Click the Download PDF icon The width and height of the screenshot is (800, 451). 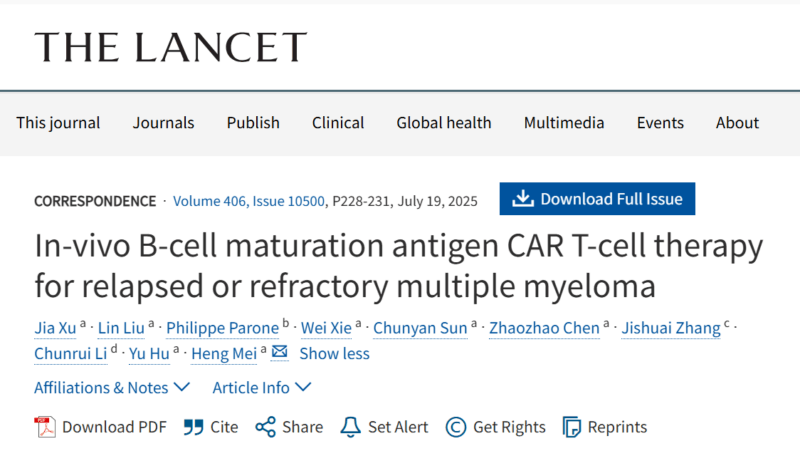45,427
